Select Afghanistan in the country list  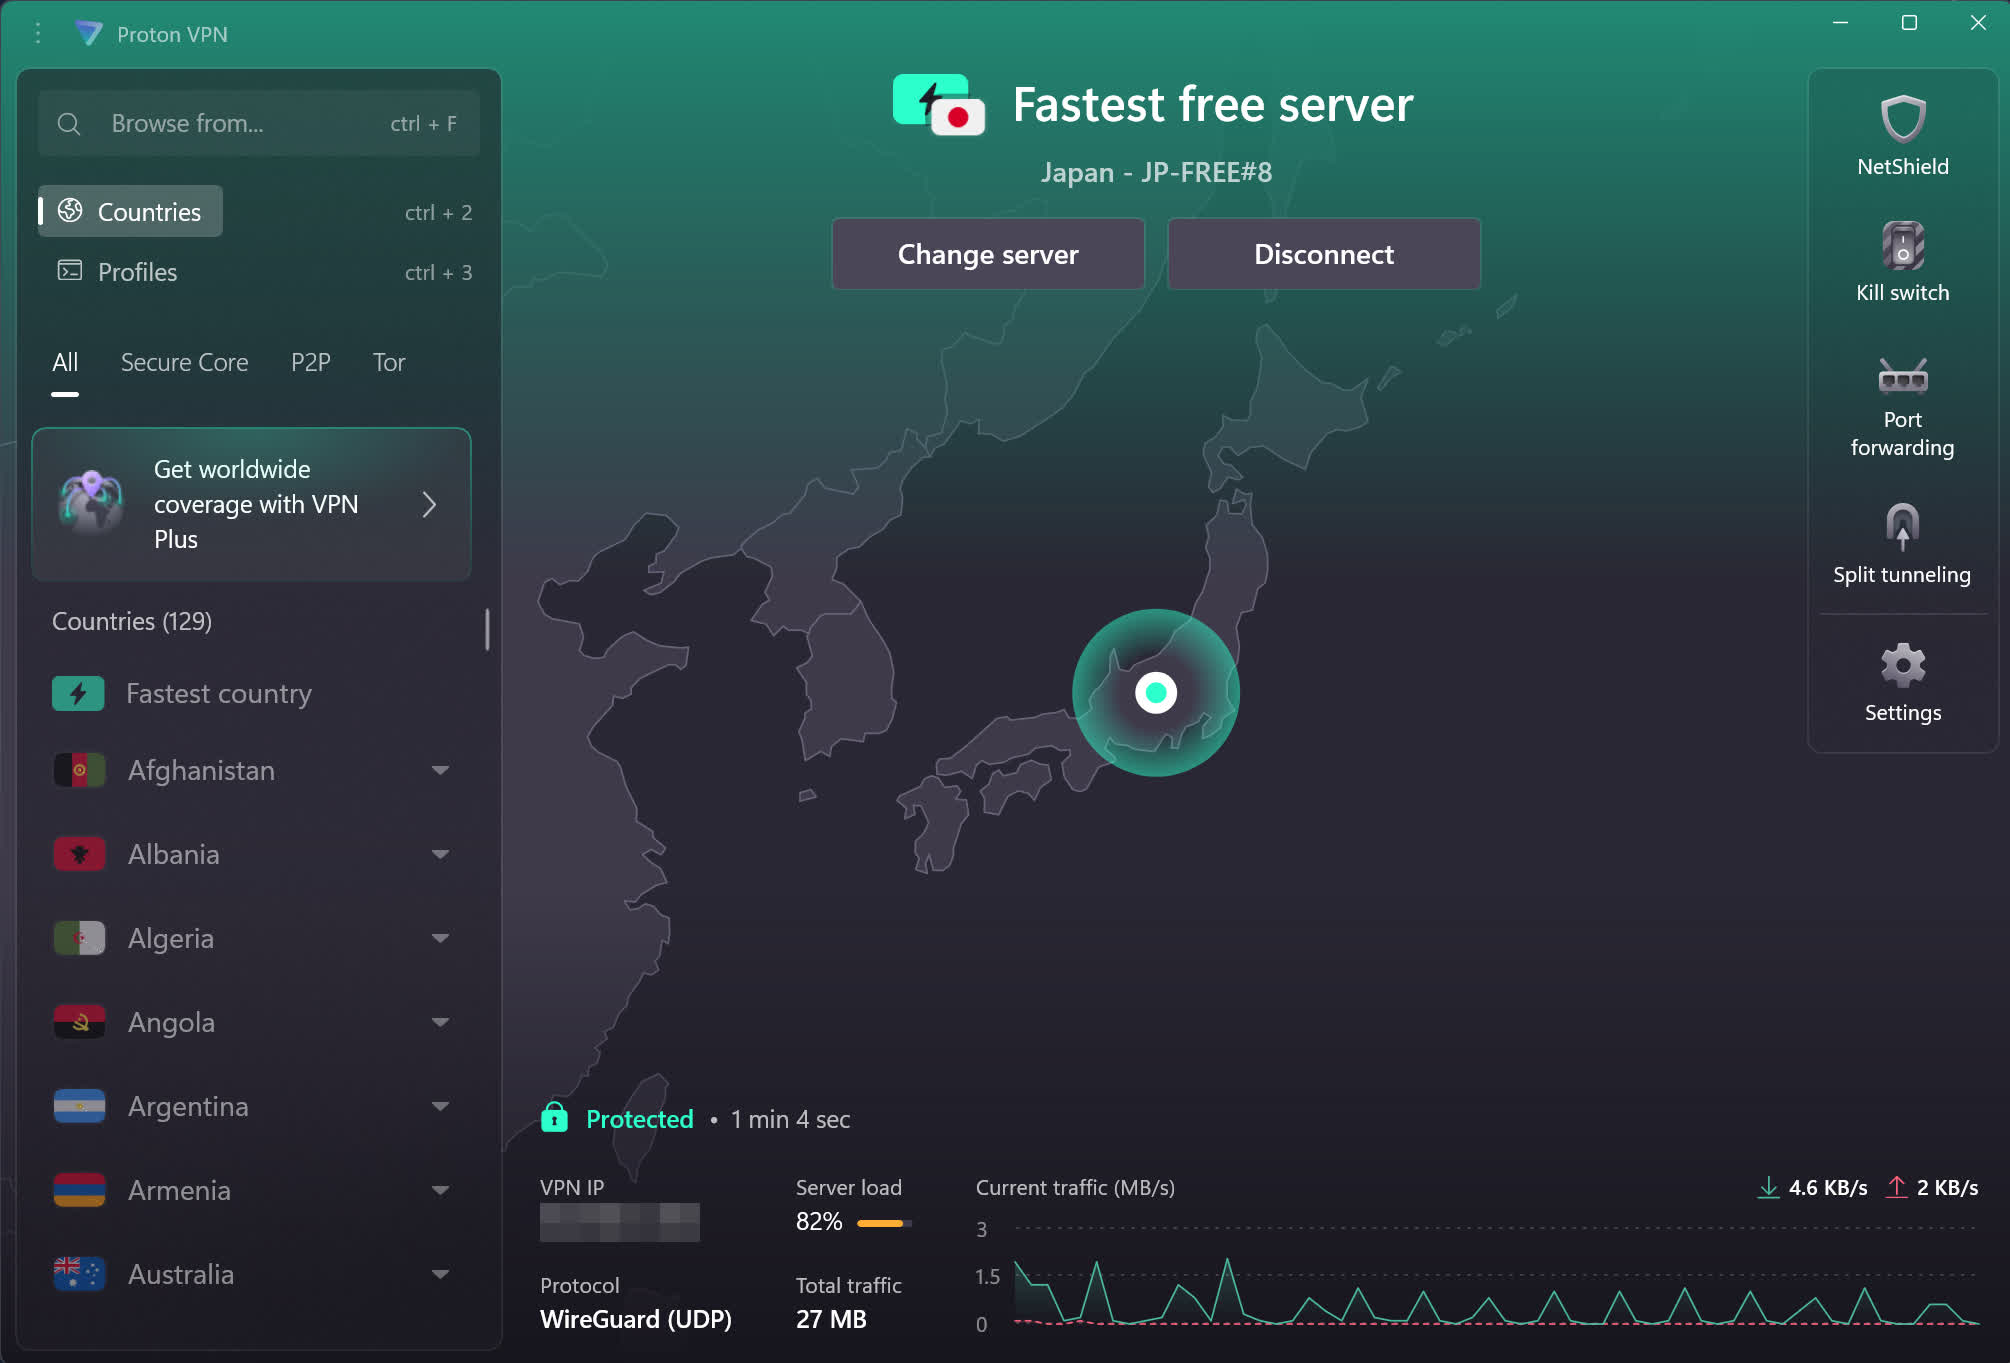(252, 770)
